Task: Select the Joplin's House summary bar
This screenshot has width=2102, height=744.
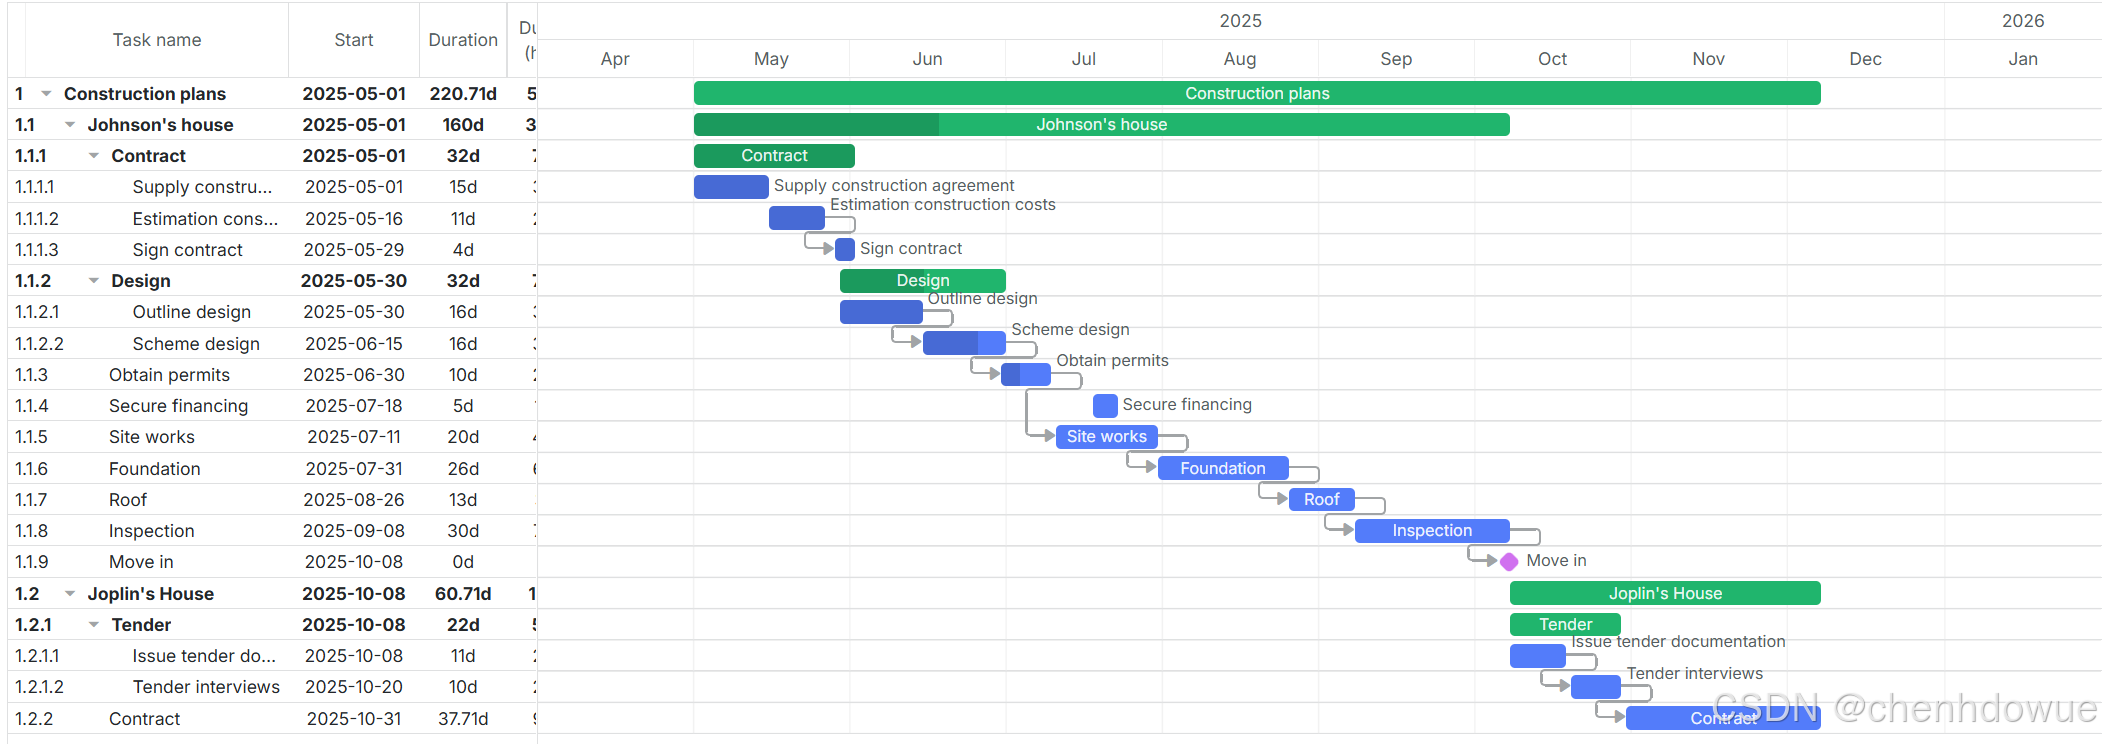Action: click(x=1665, y=593)
